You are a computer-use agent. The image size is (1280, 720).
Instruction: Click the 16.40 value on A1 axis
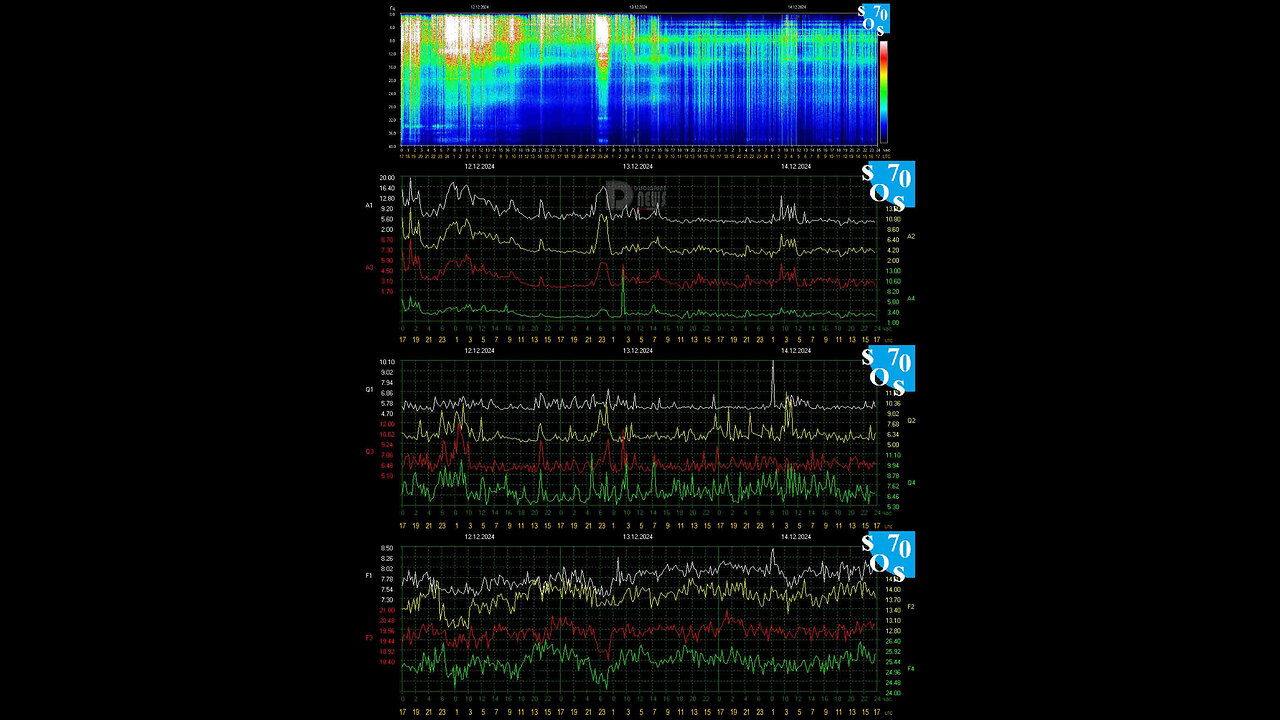pos(387,188)
